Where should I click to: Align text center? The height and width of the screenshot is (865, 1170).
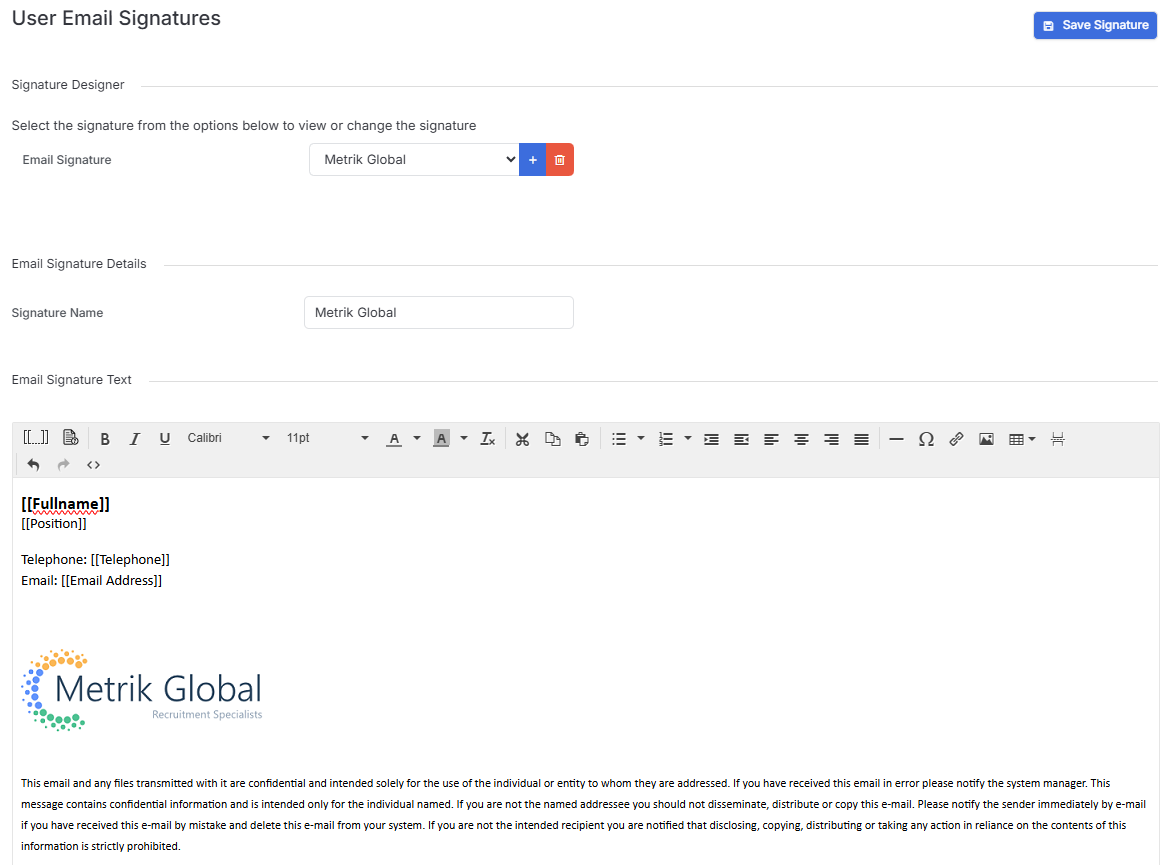coord(801,439)
